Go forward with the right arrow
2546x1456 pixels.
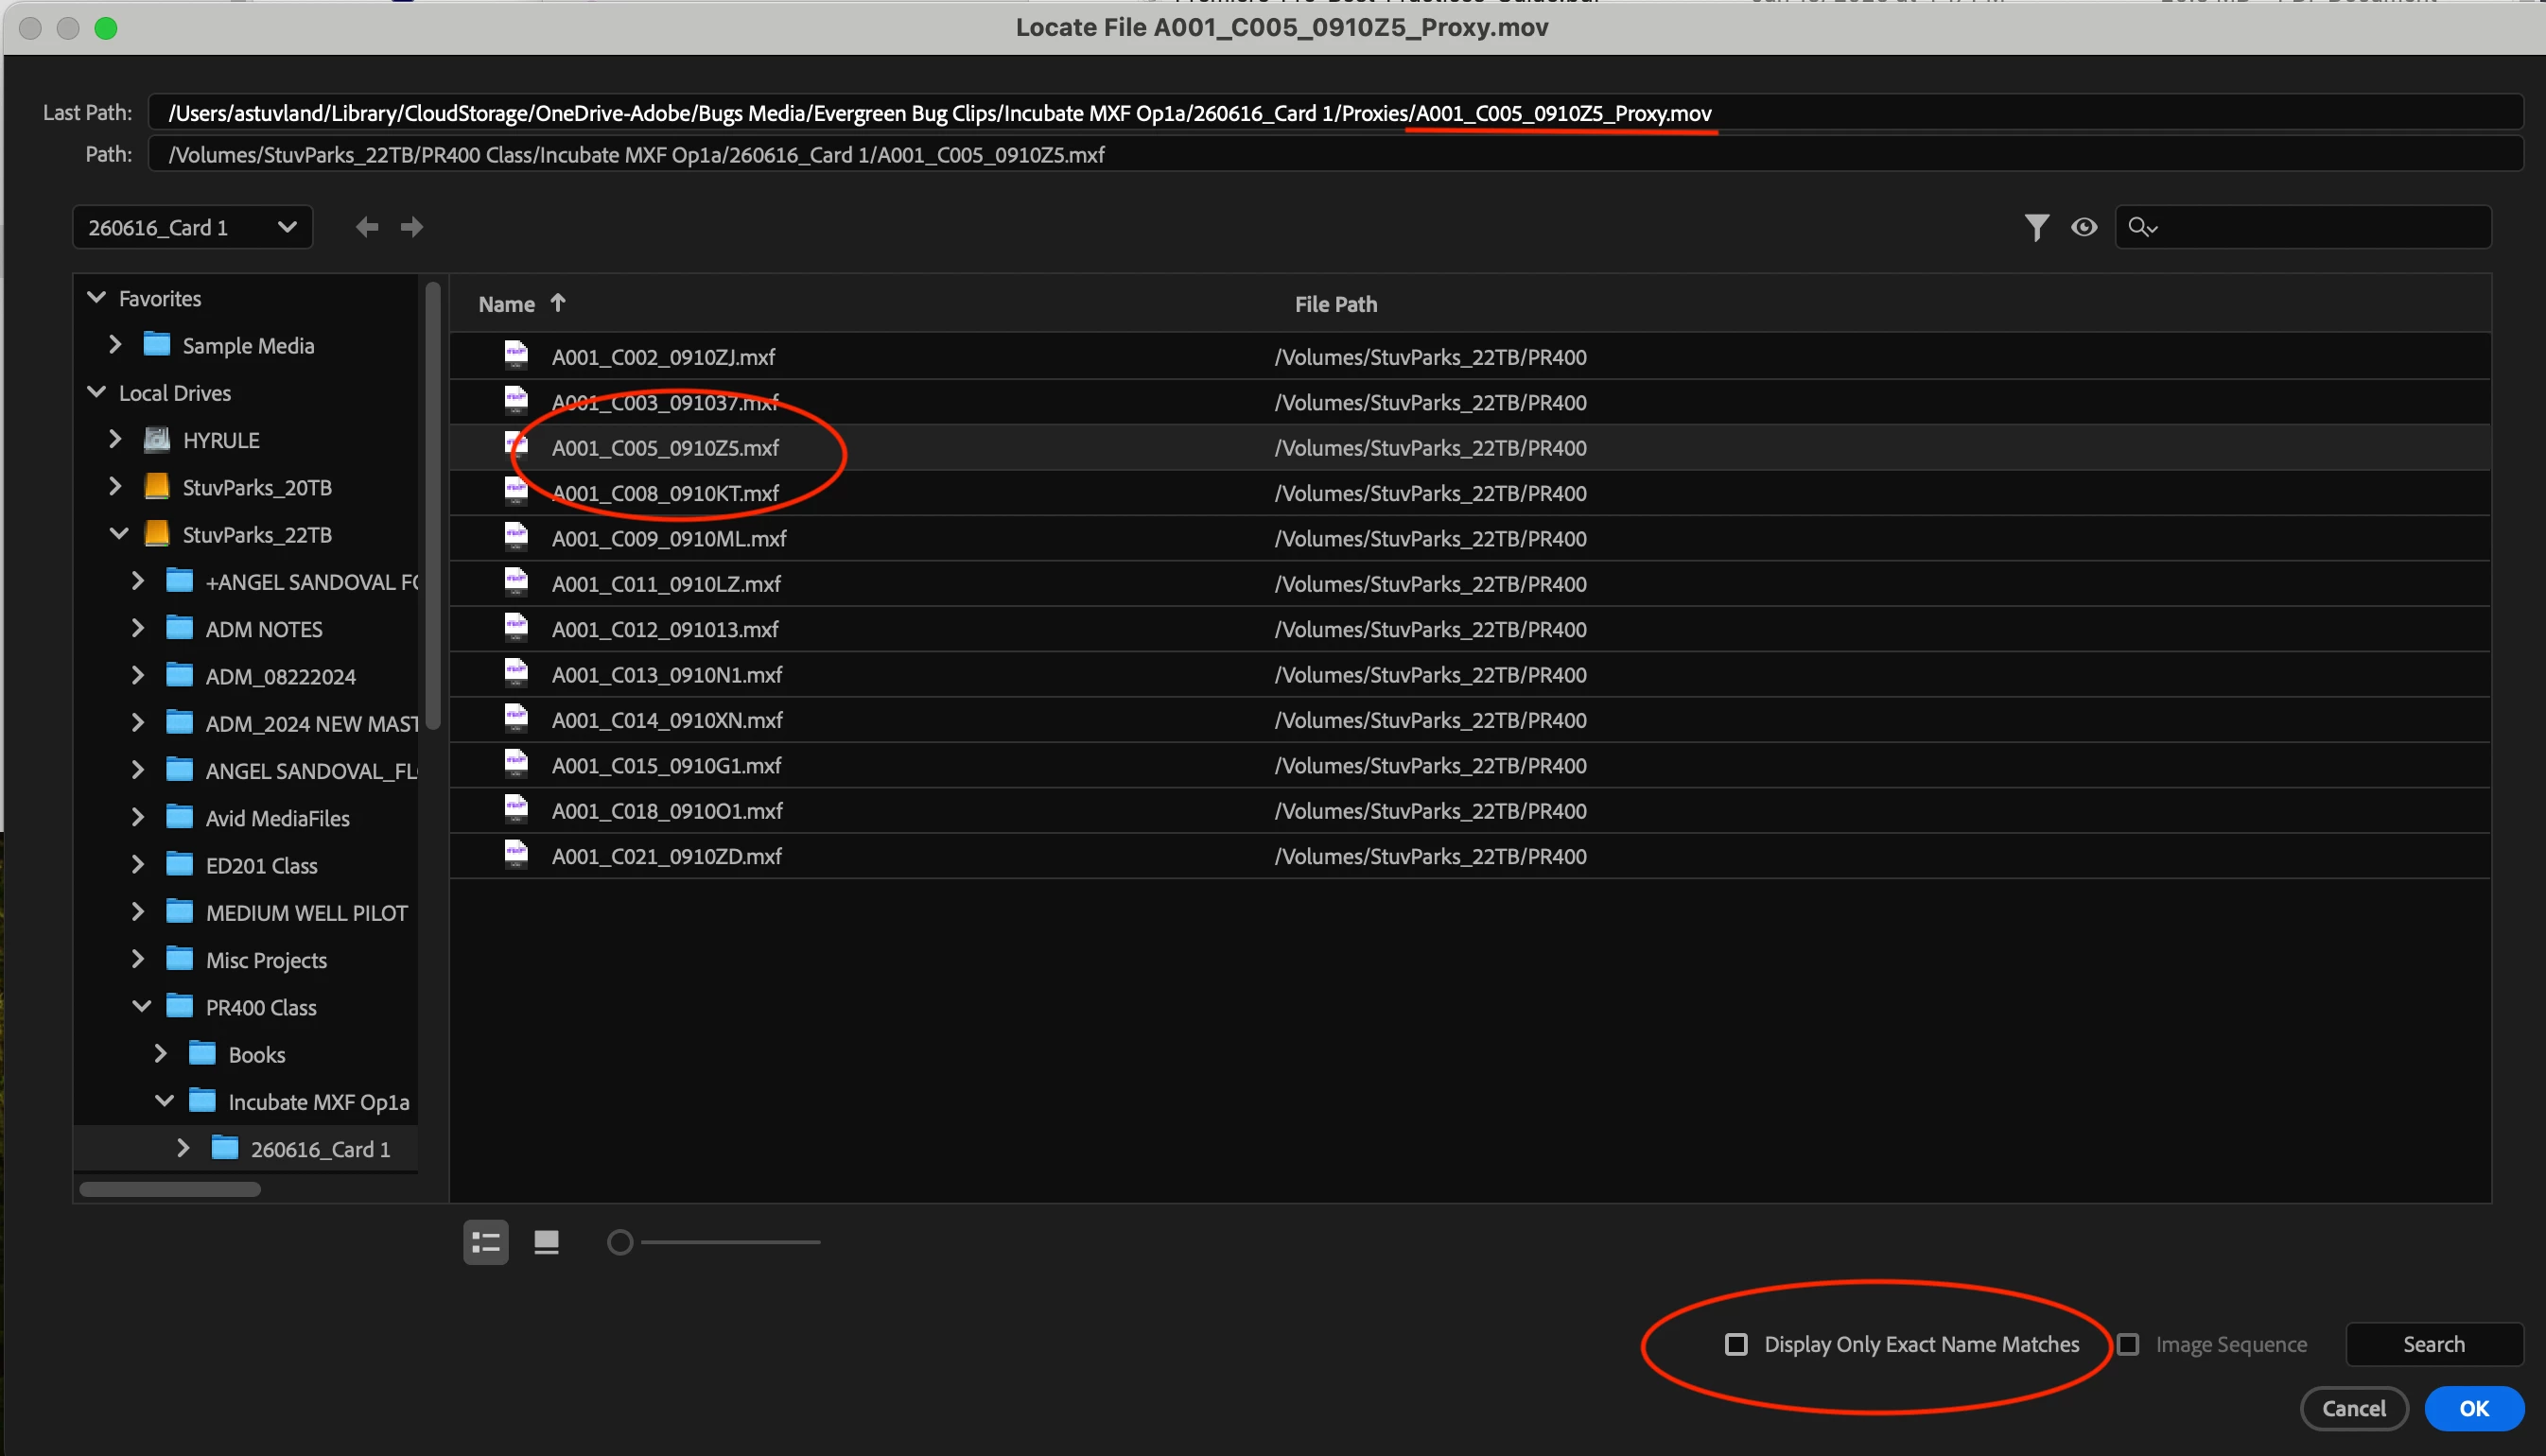click(x=412, y=227)
